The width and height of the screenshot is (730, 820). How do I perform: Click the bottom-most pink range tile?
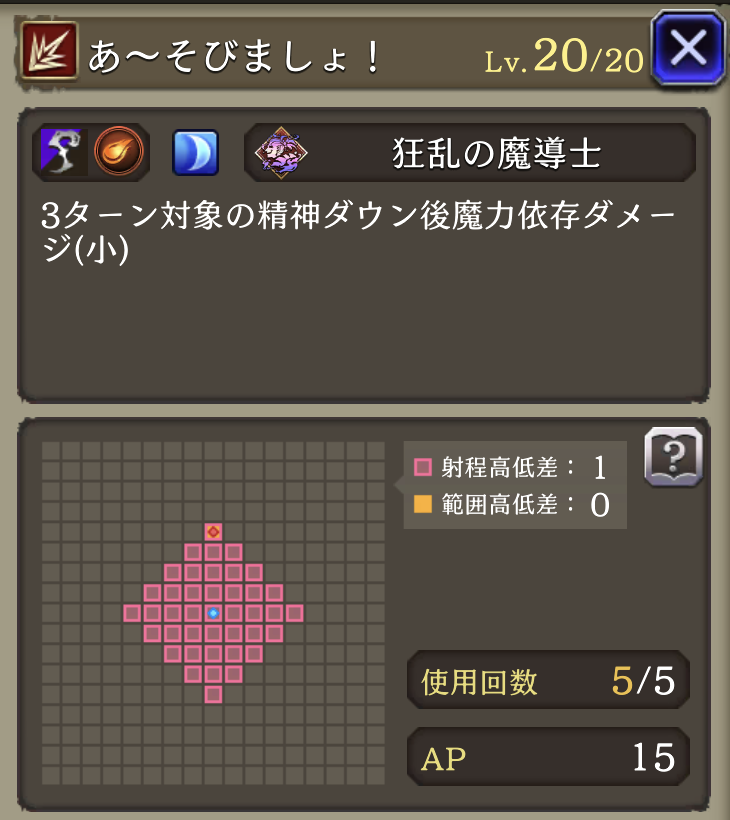pyautogui.click(x=213, y=694)
